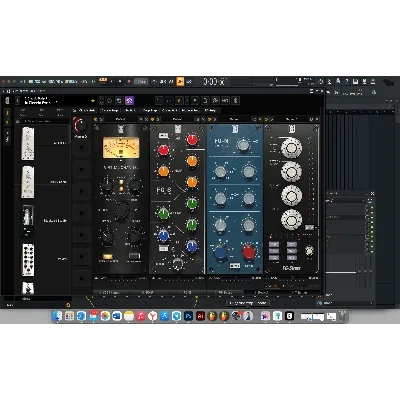Image resolution: width=400 pixels, height=400 pixels.
Task: Open App Store from the dock
Action: (164, 316)
